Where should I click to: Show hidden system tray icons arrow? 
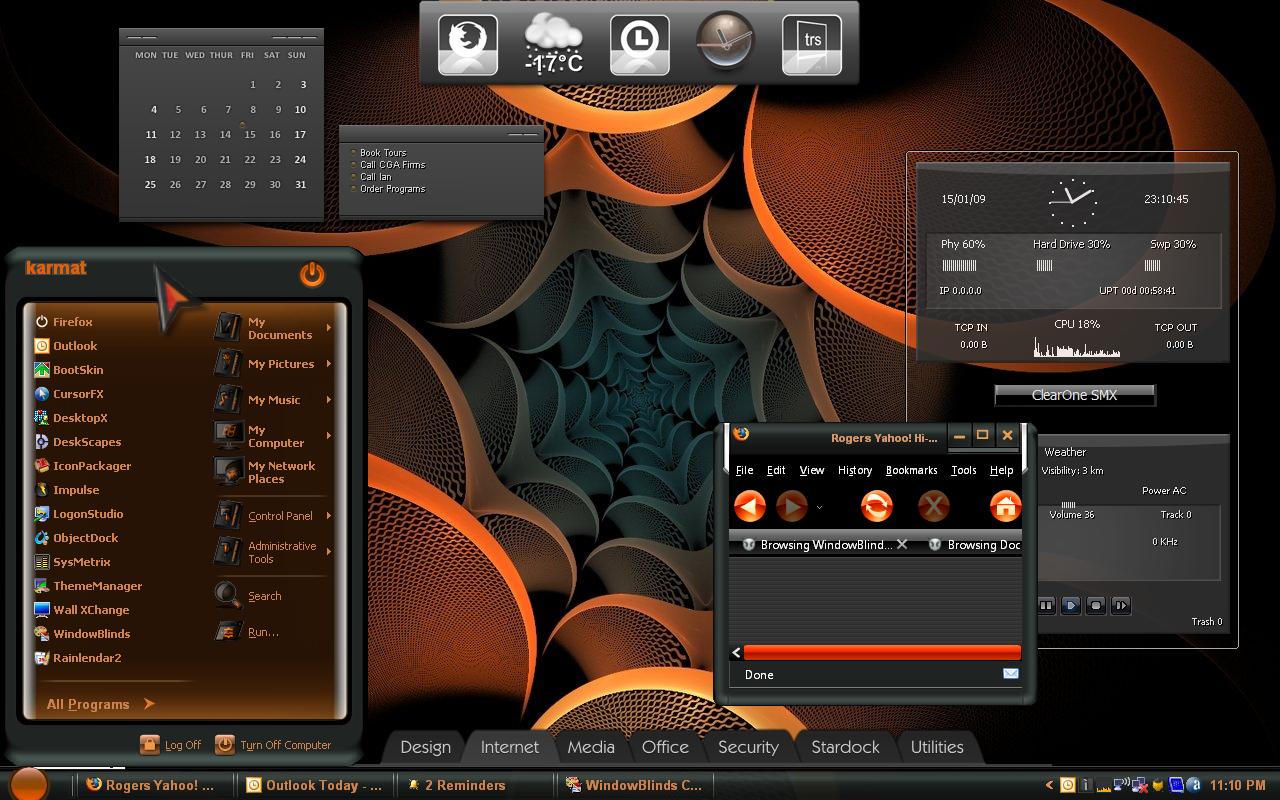(1049, 785)
